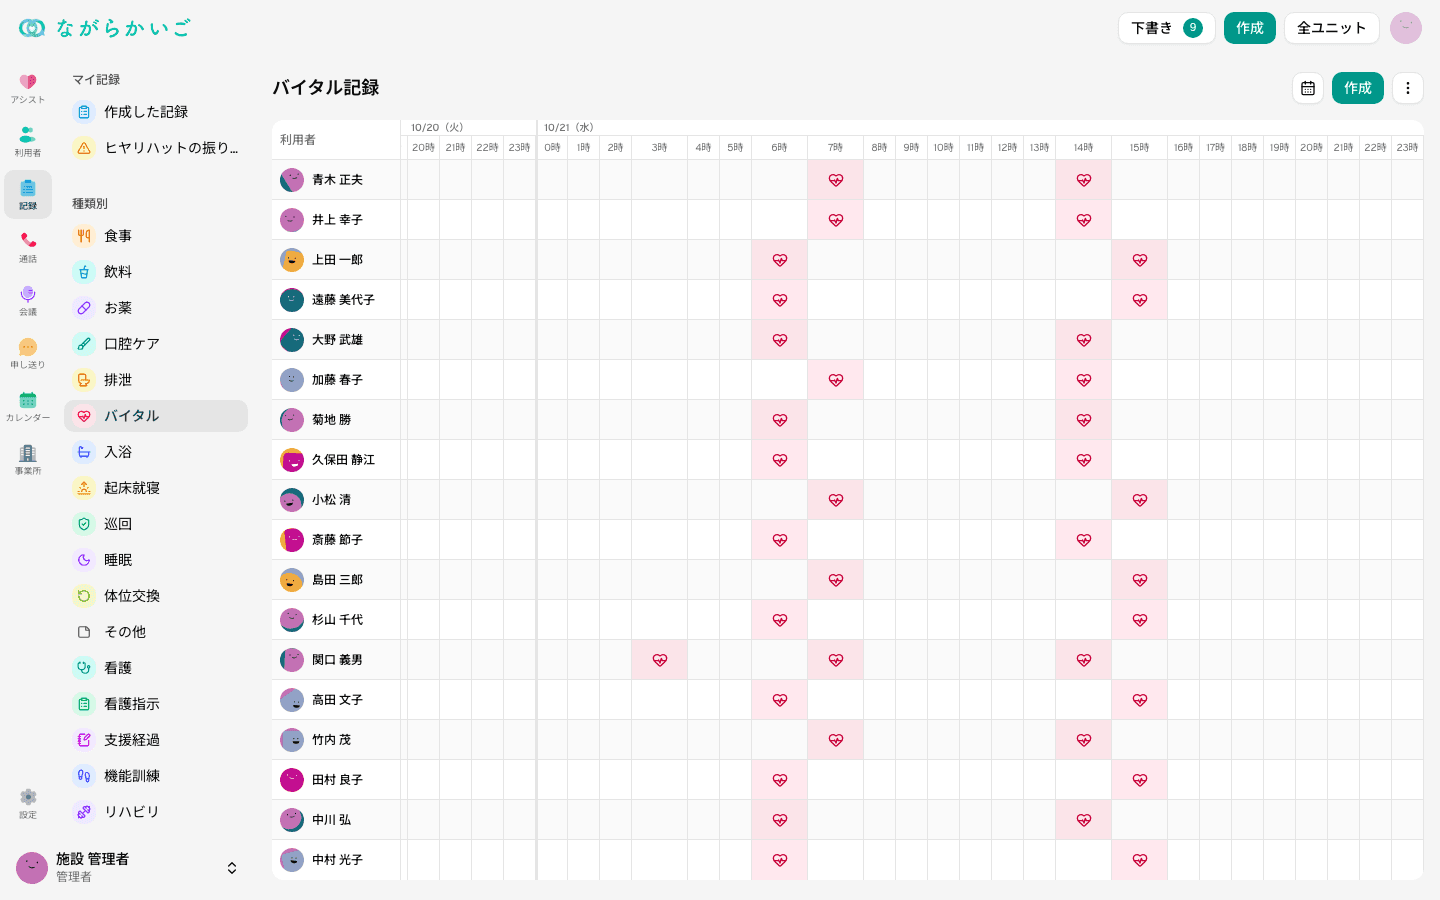1440x900 pixels.
Task: Open the 申し送り message icon
Action: click(28, 353)
